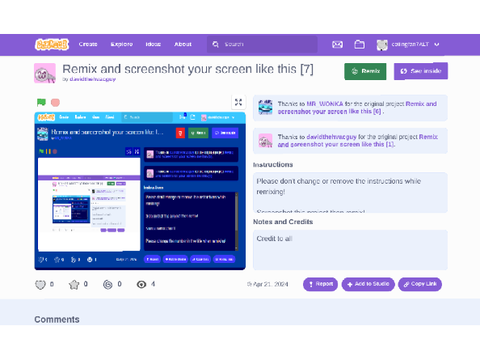Viewport: 480px width, 360px height.
Task: Click the Instructions heading
Action: pos(273,165)
